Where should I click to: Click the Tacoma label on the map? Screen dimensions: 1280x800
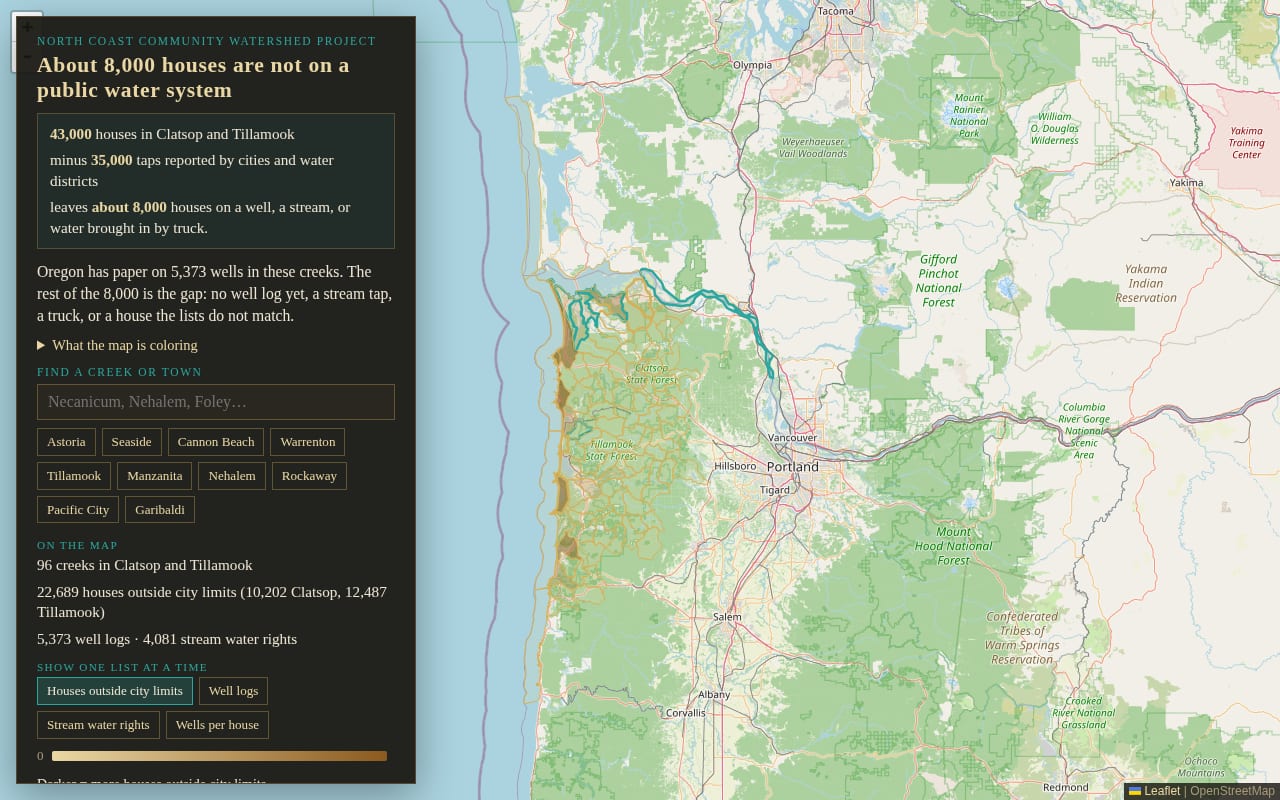click(x=836, y=11)
